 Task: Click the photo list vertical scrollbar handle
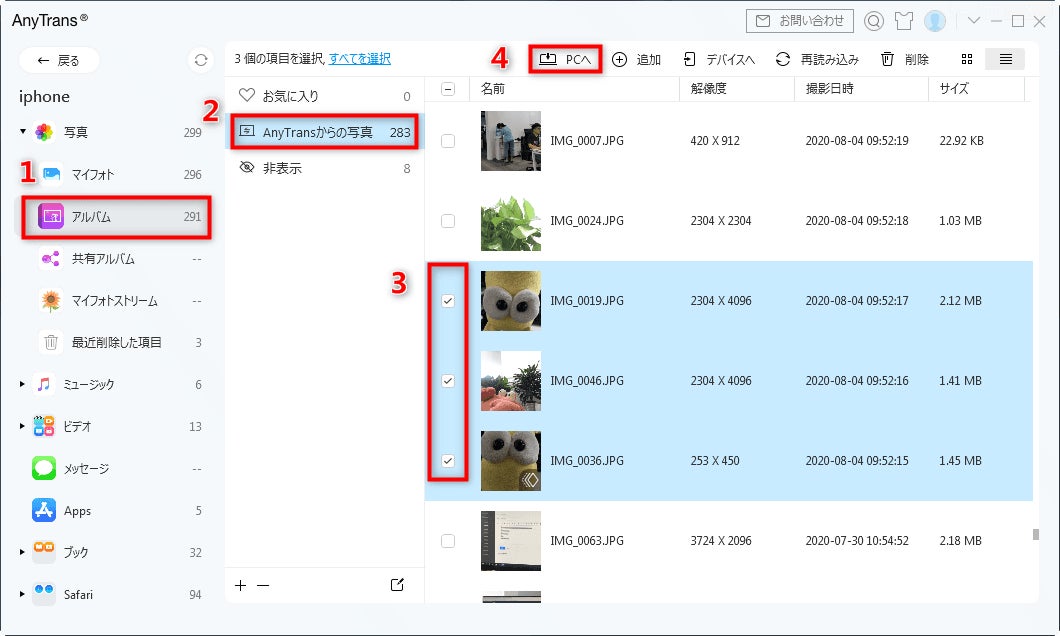point(1035,535)
